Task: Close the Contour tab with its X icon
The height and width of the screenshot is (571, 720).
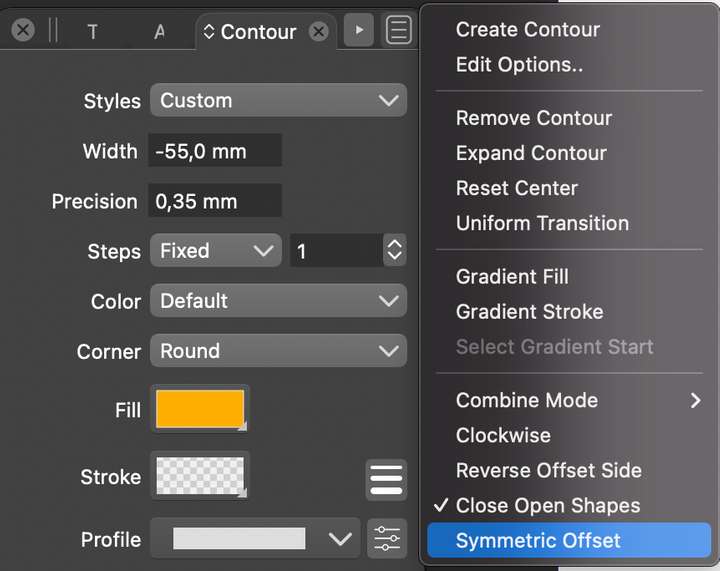Action: point(319,32)
